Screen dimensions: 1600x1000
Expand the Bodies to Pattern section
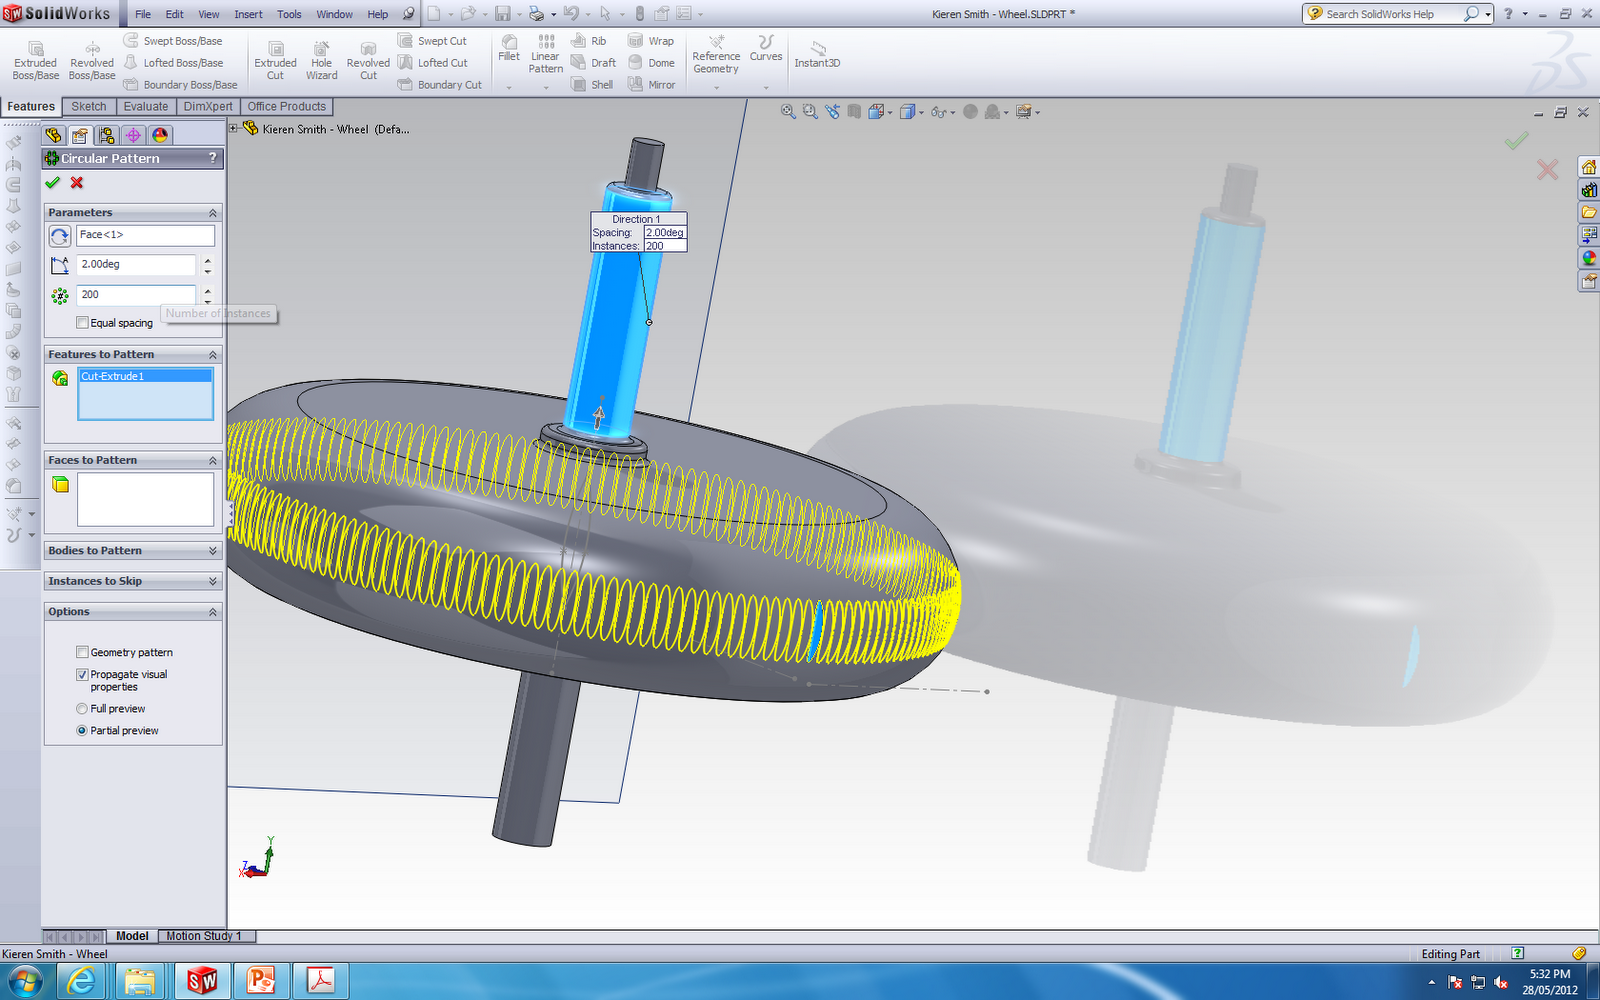[213, 551]
